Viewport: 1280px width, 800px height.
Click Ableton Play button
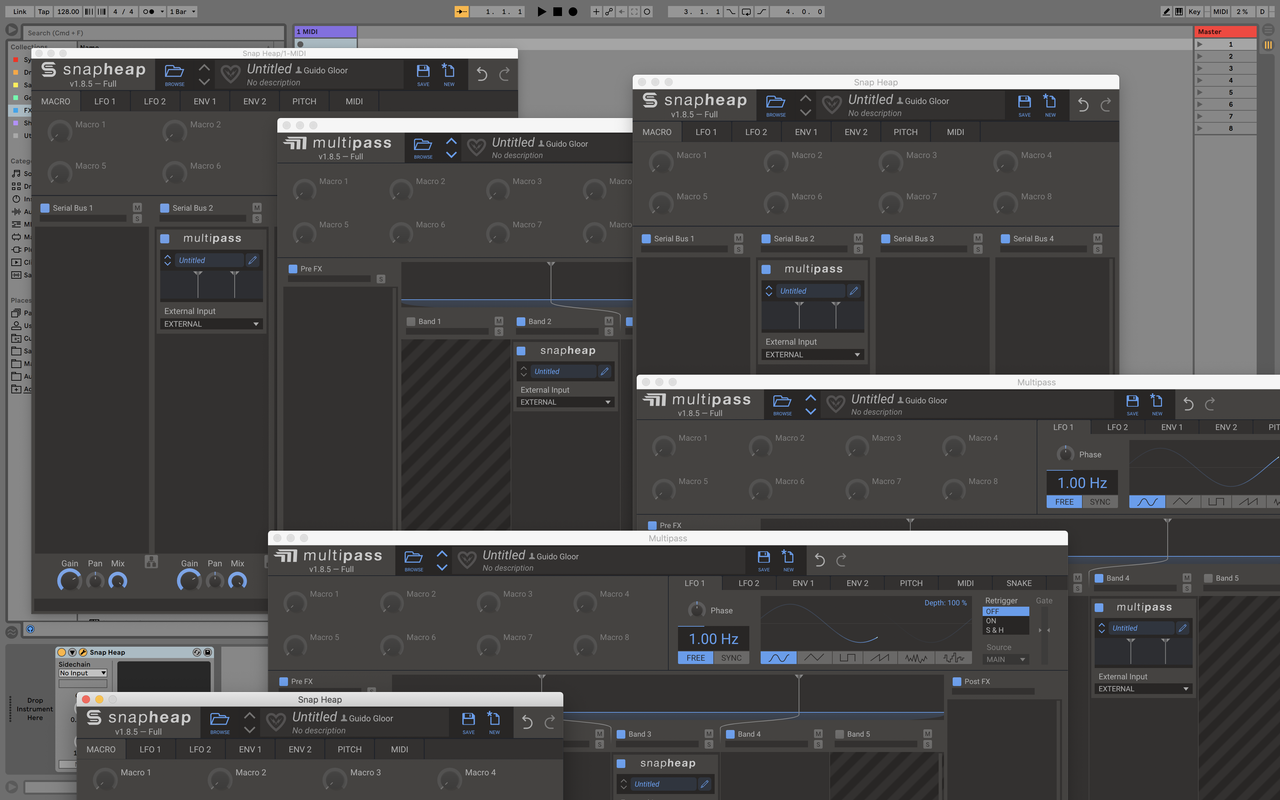tap(541, 11)
